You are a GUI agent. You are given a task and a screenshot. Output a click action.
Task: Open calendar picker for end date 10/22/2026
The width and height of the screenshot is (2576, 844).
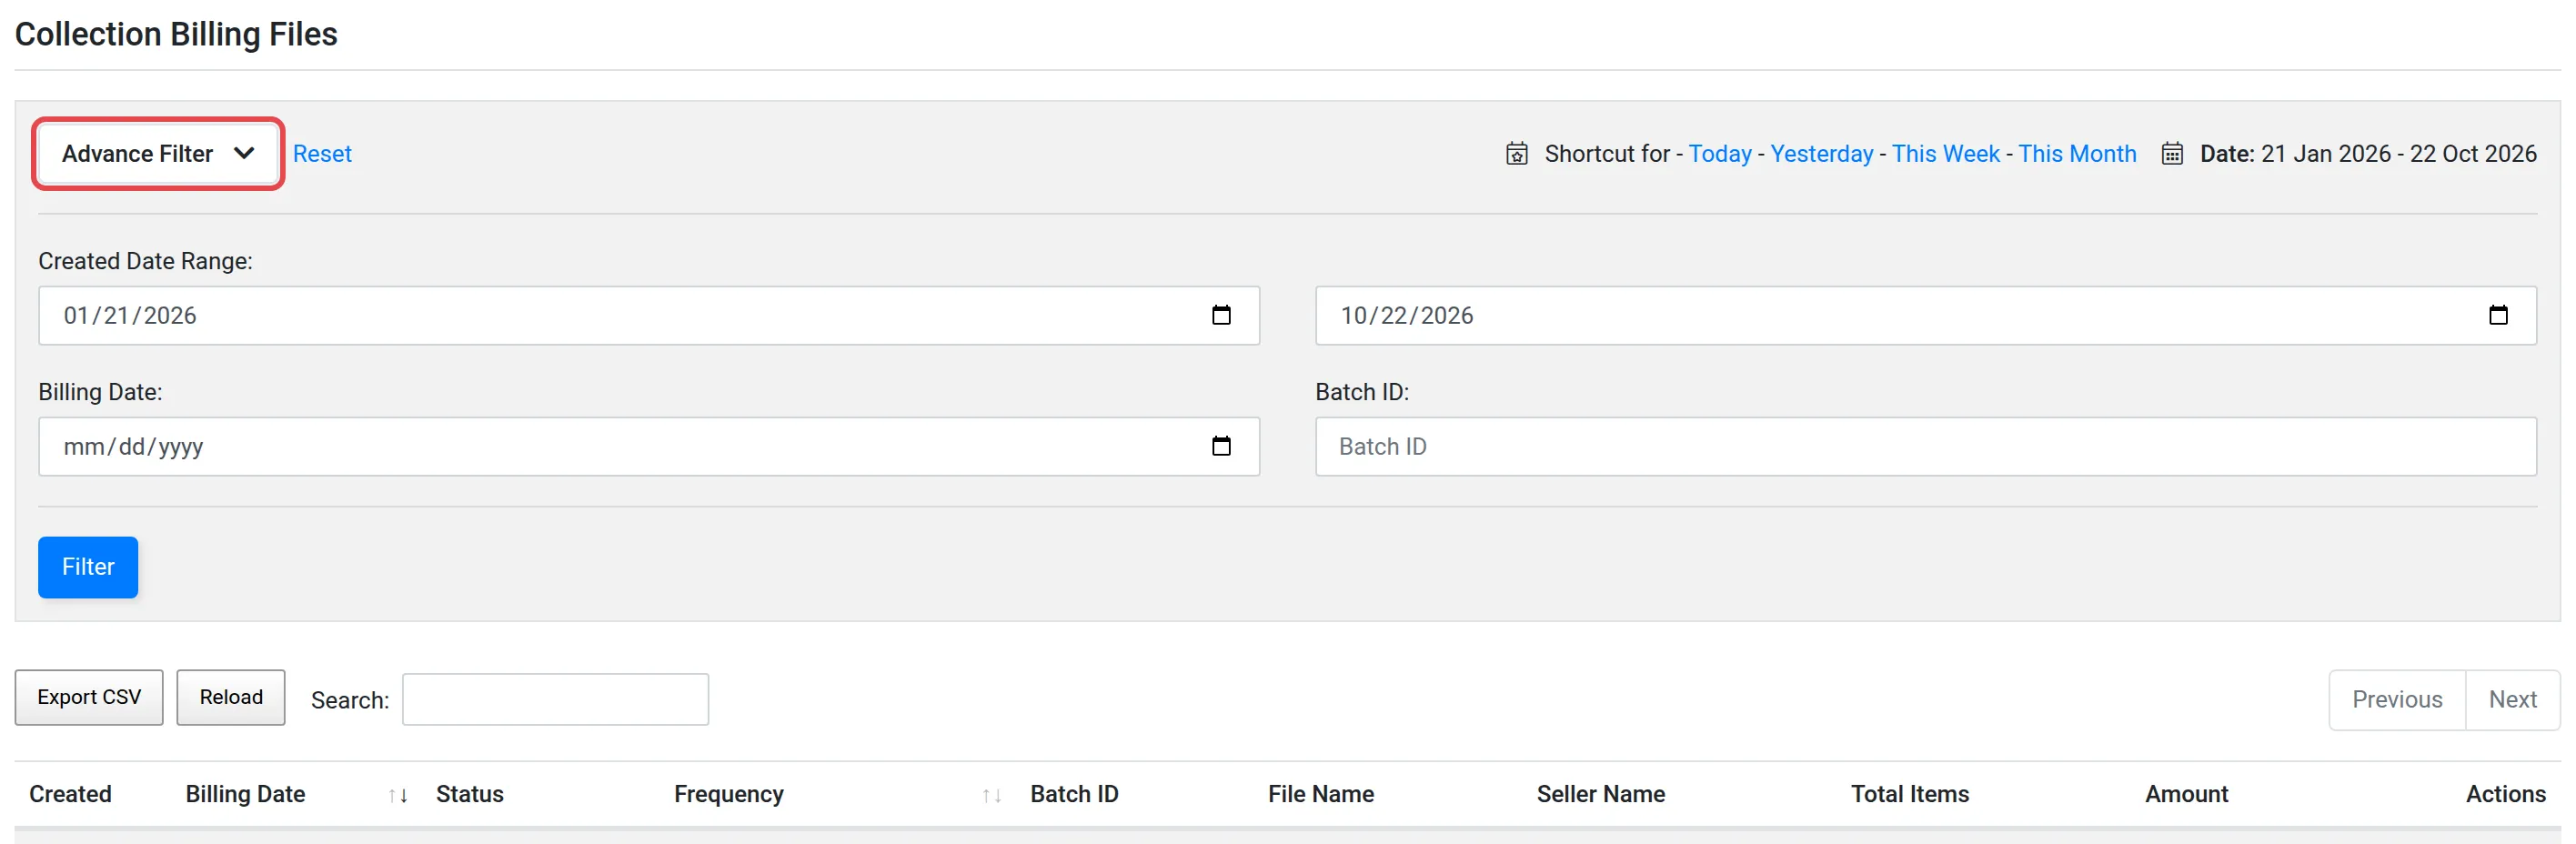(2498, 315)
